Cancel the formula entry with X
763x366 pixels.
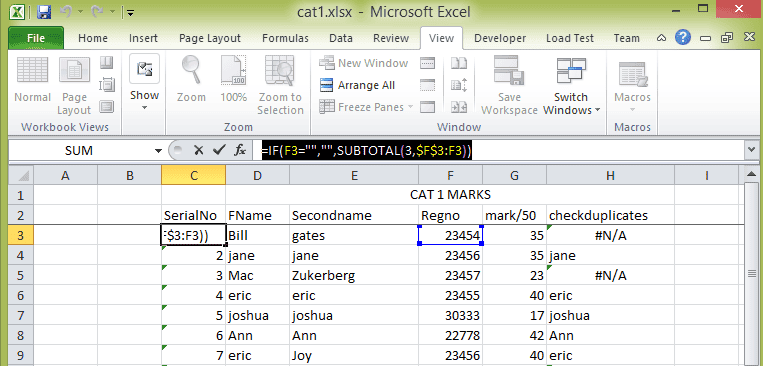pos(198,151)
